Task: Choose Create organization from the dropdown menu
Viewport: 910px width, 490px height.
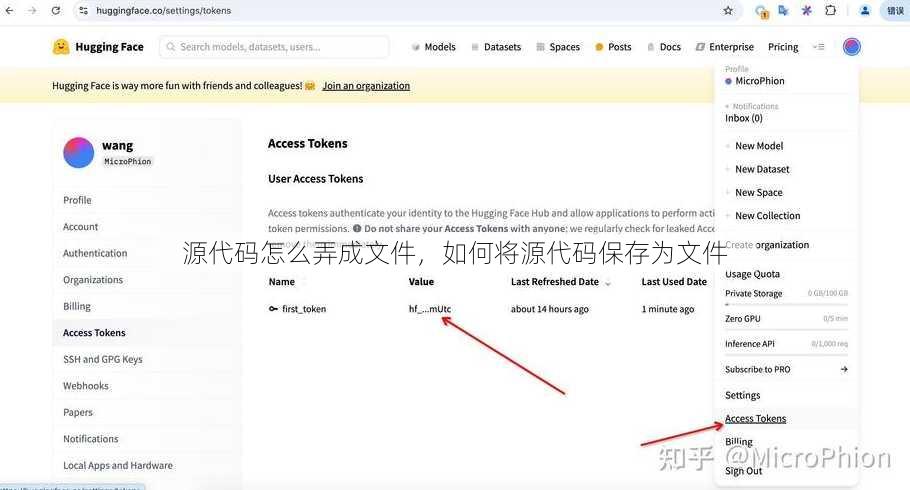Action: [x=767, y=245]
